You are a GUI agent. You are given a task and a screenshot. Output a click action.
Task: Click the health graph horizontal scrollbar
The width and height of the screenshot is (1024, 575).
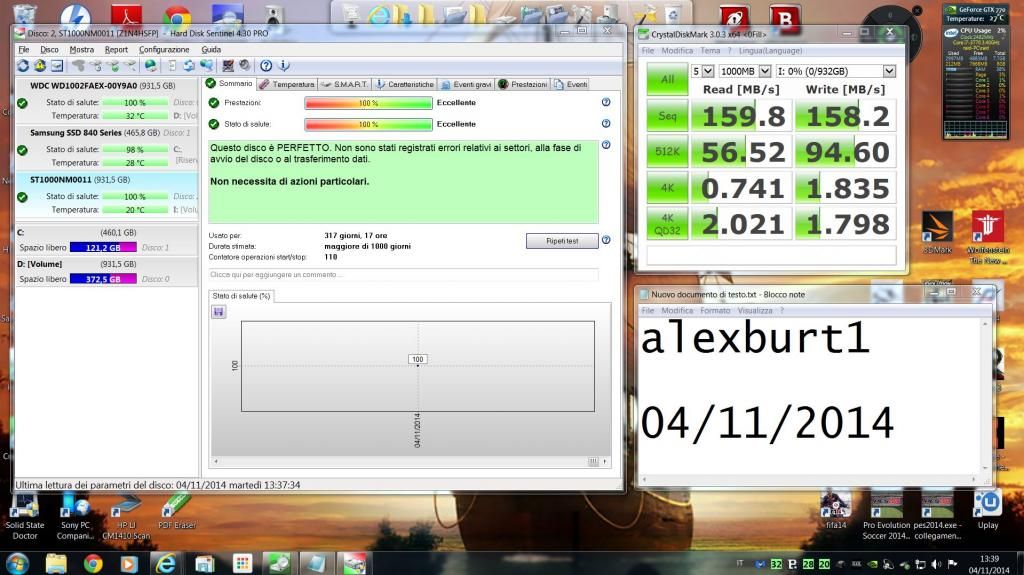[410, 461]
